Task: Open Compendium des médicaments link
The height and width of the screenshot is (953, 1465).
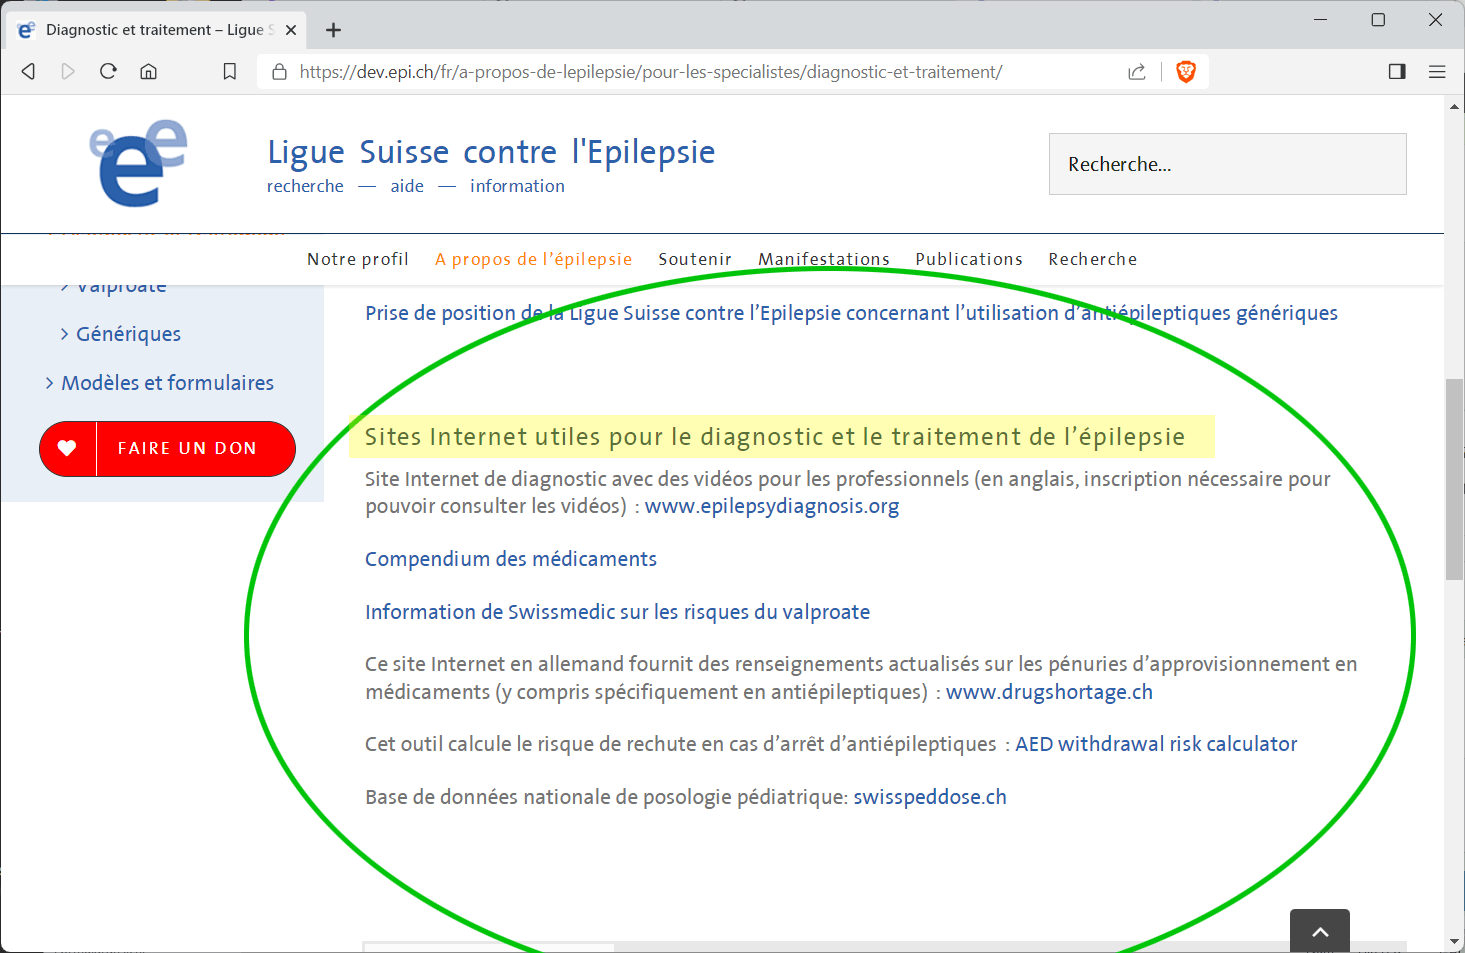Action: tap(511, 559)
